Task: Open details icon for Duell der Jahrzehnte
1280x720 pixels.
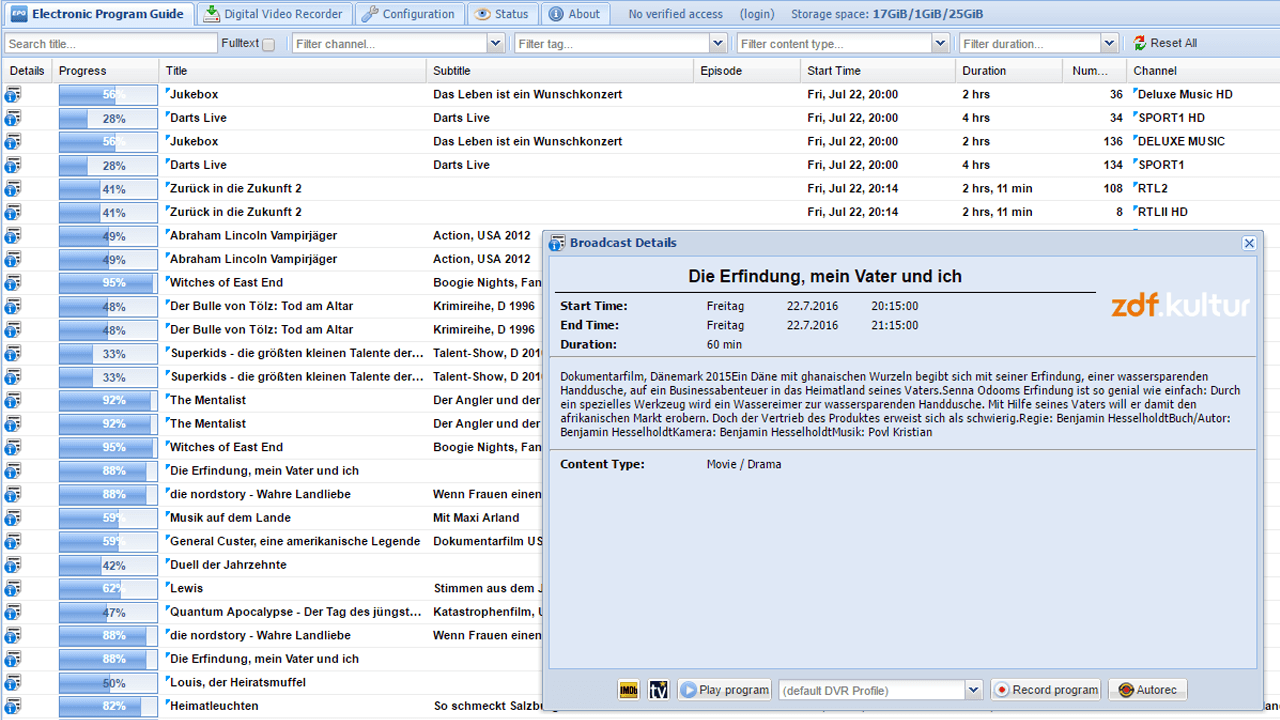Action: coord(13,565)
